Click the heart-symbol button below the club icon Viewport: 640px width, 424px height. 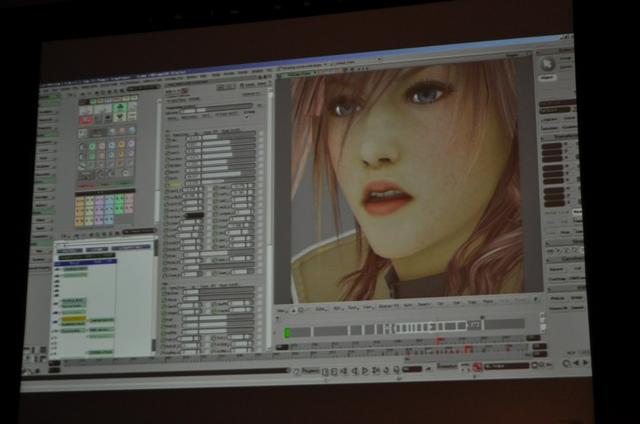(x=120, y=118)
